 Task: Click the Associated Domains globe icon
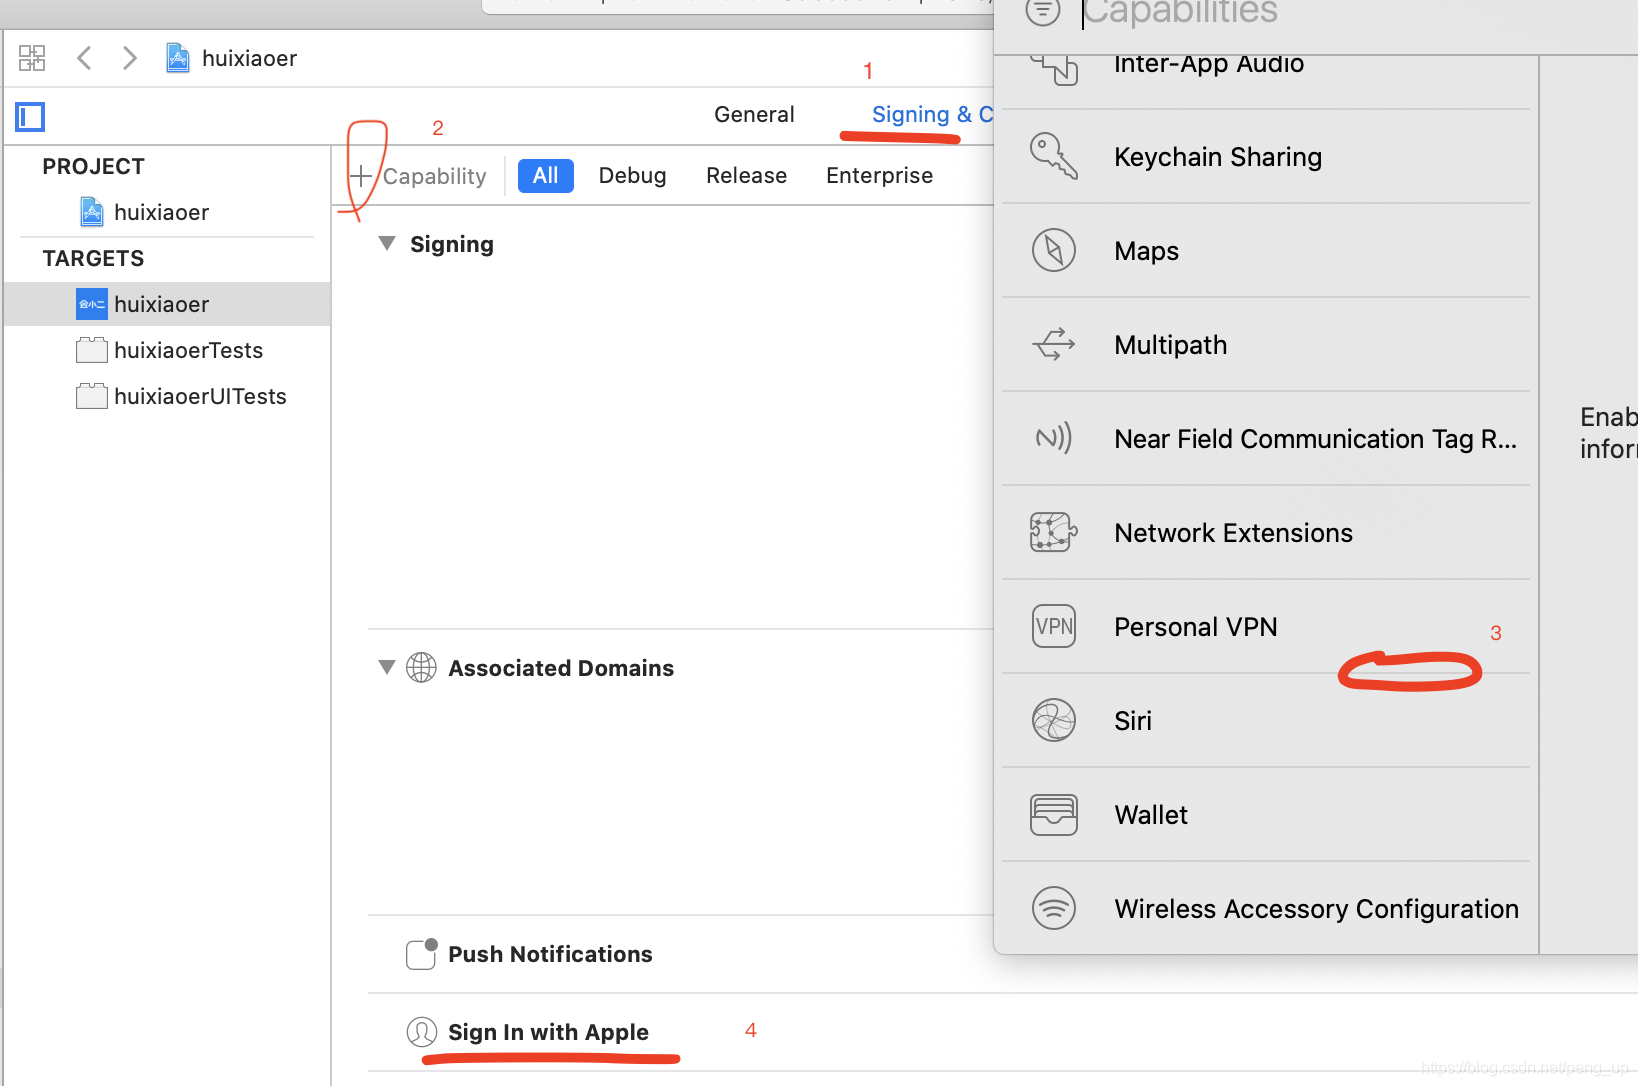click(422, 667)
